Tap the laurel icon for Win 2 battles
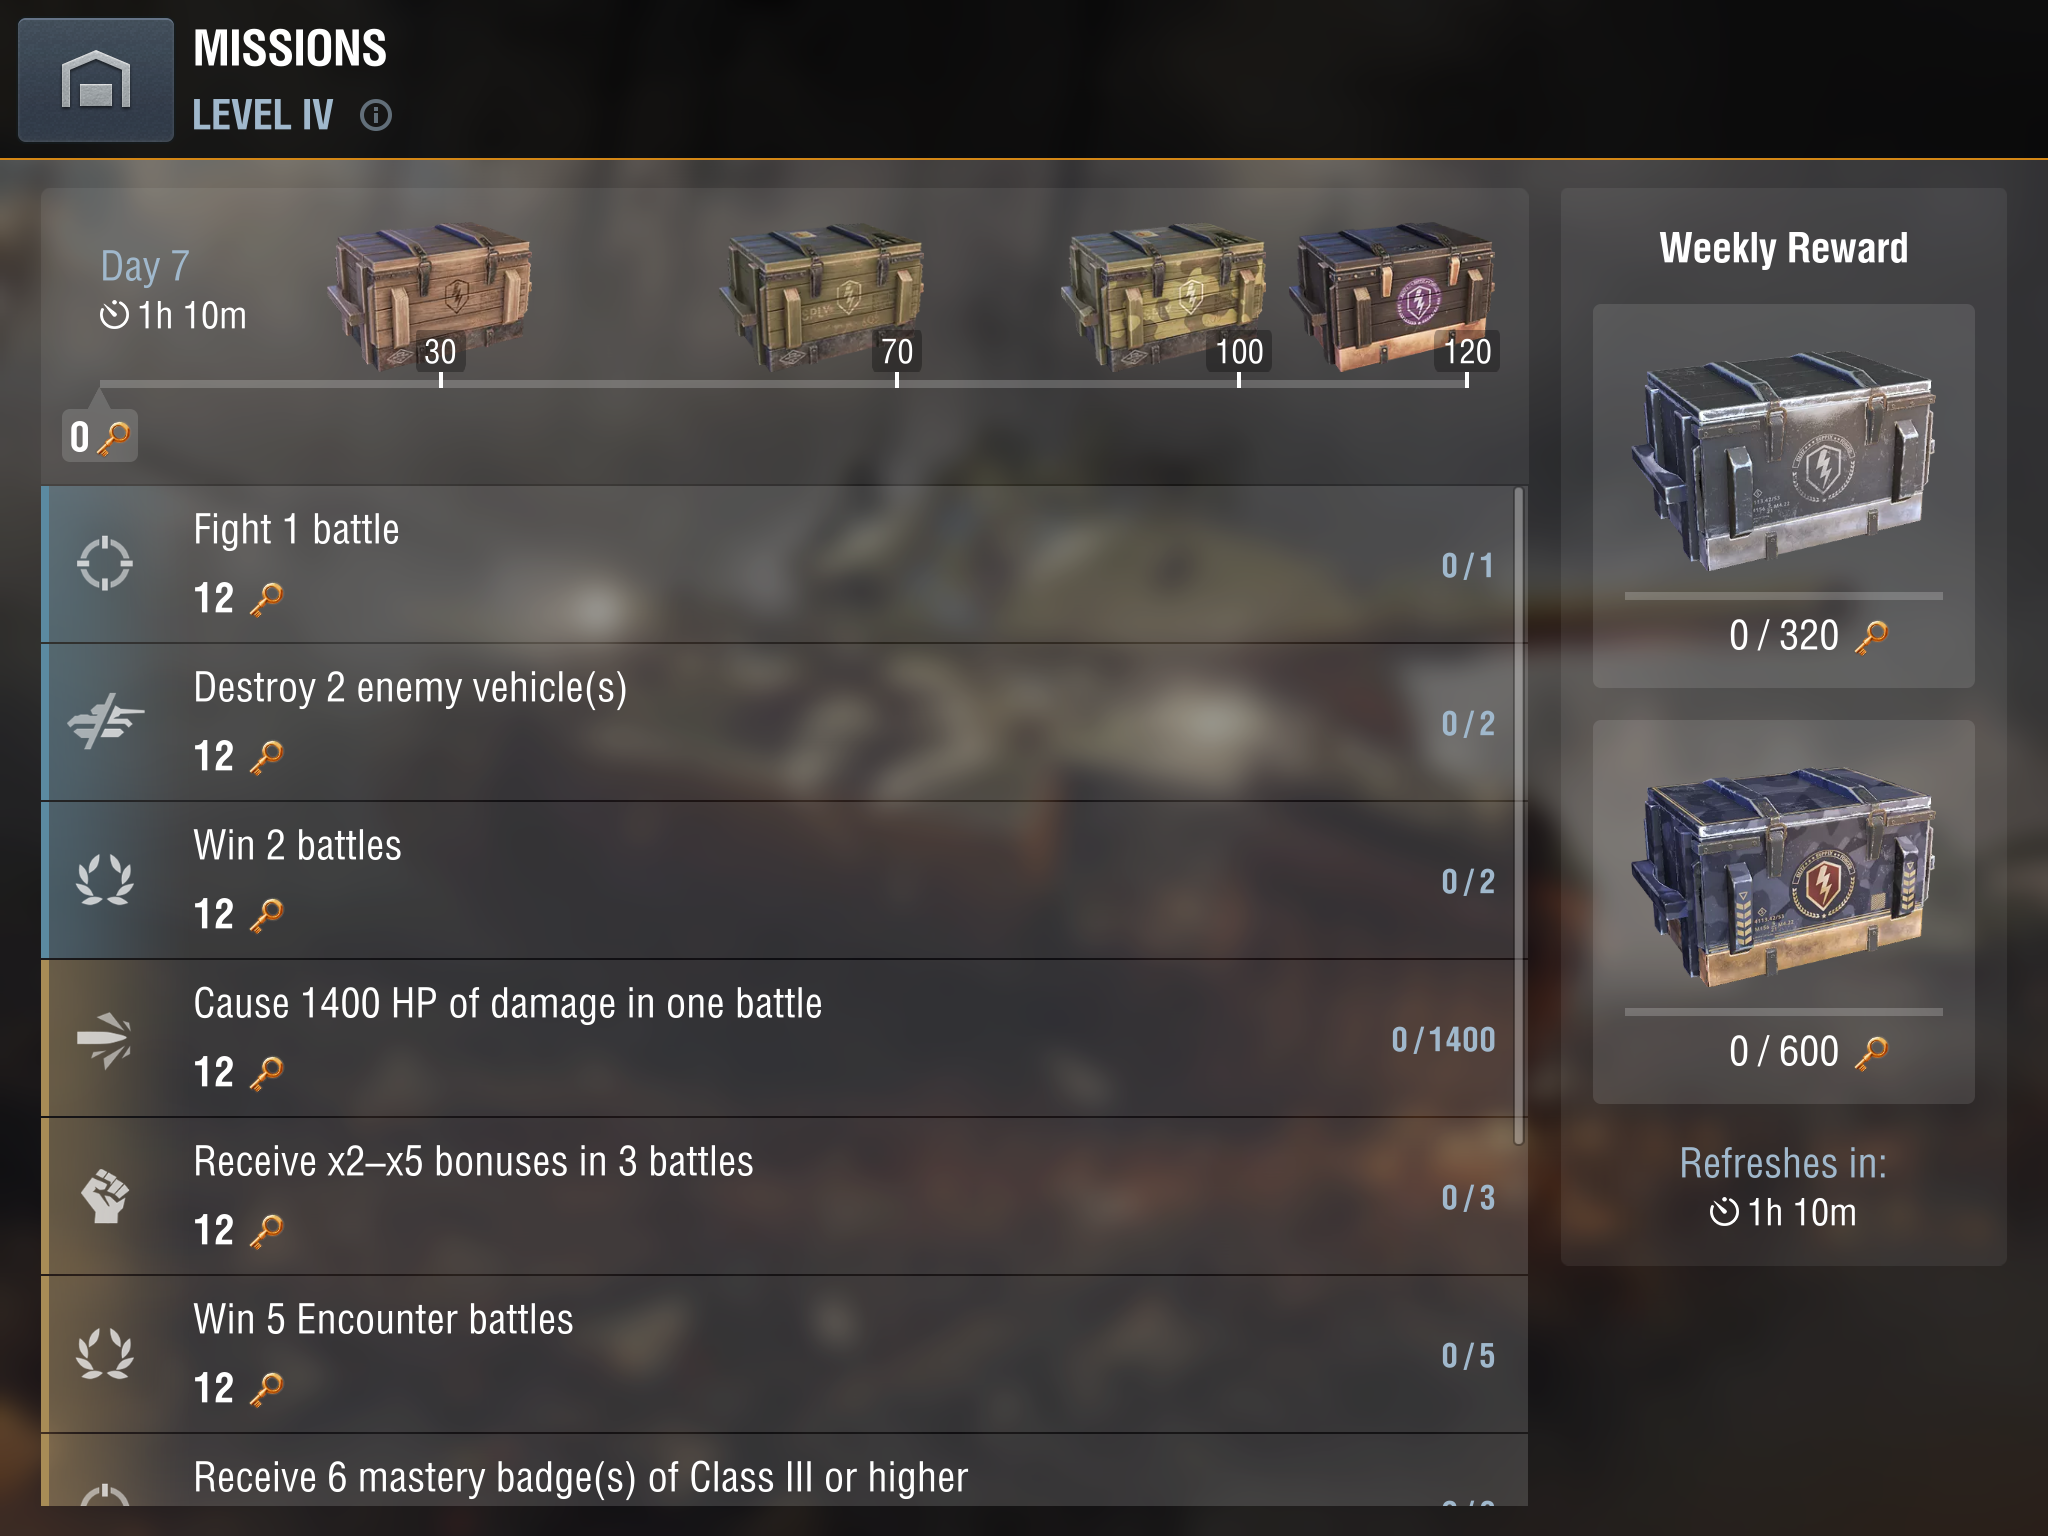Image resolution: width=2048 pixels, height=1536 pixels. click(x=105, y=879)
